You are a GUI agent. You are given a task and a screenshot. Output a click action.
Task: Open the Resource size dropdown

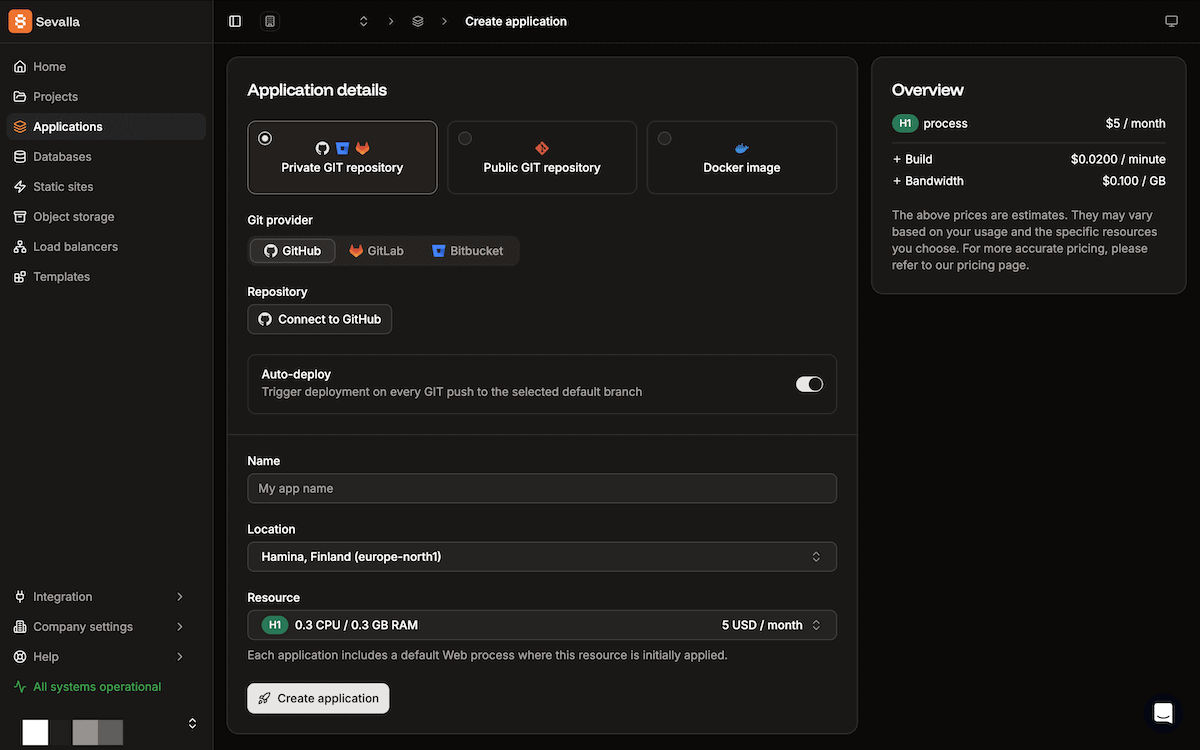542,625
